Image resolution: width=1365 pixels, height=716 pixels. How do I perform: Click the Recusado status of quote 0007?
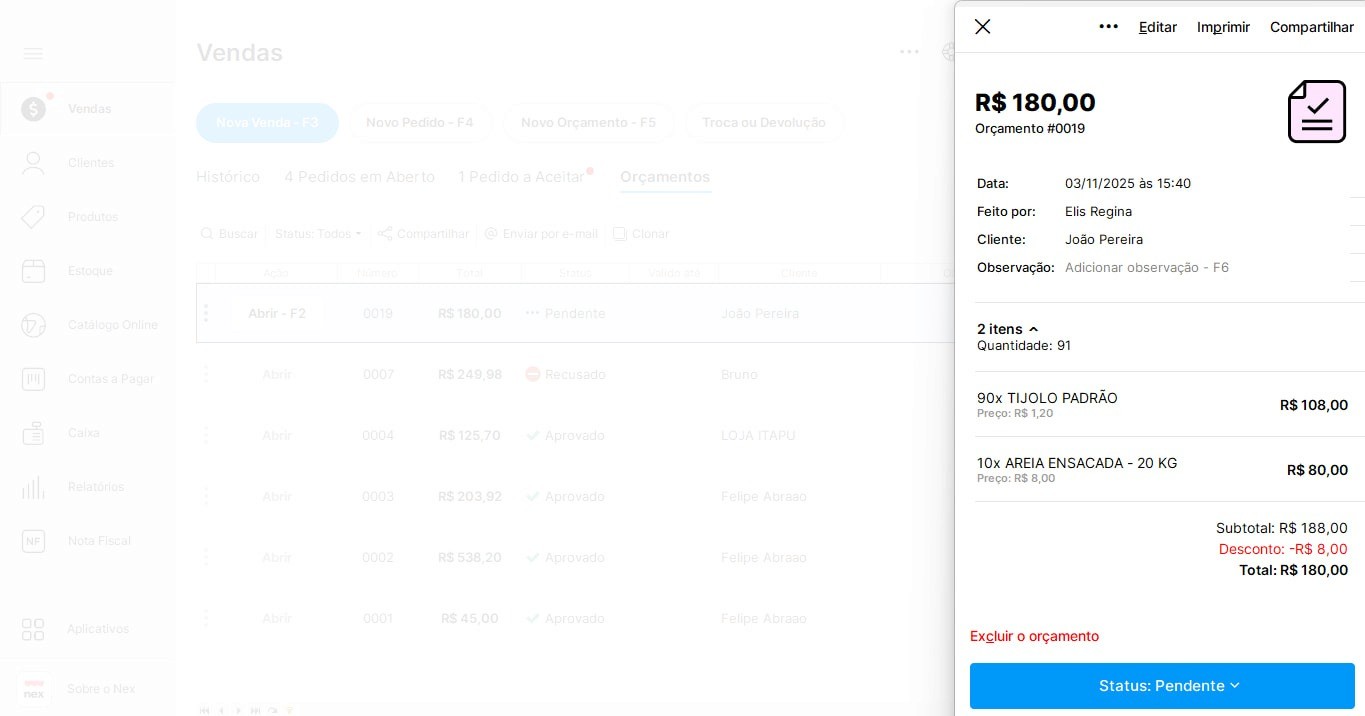pos(566,375)
